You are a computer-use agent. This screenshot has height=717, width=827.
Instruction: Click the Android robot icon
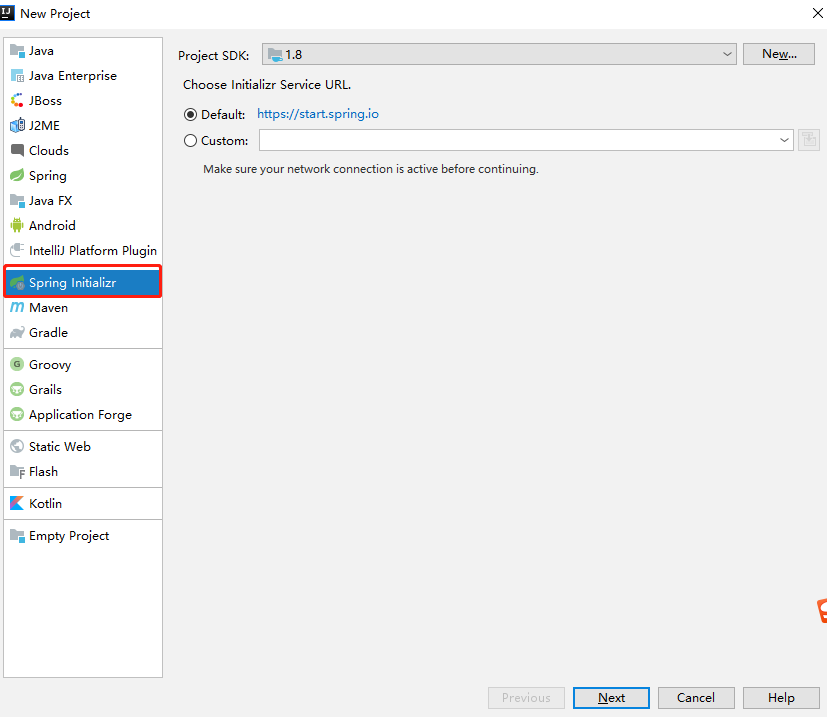point(17,225)
